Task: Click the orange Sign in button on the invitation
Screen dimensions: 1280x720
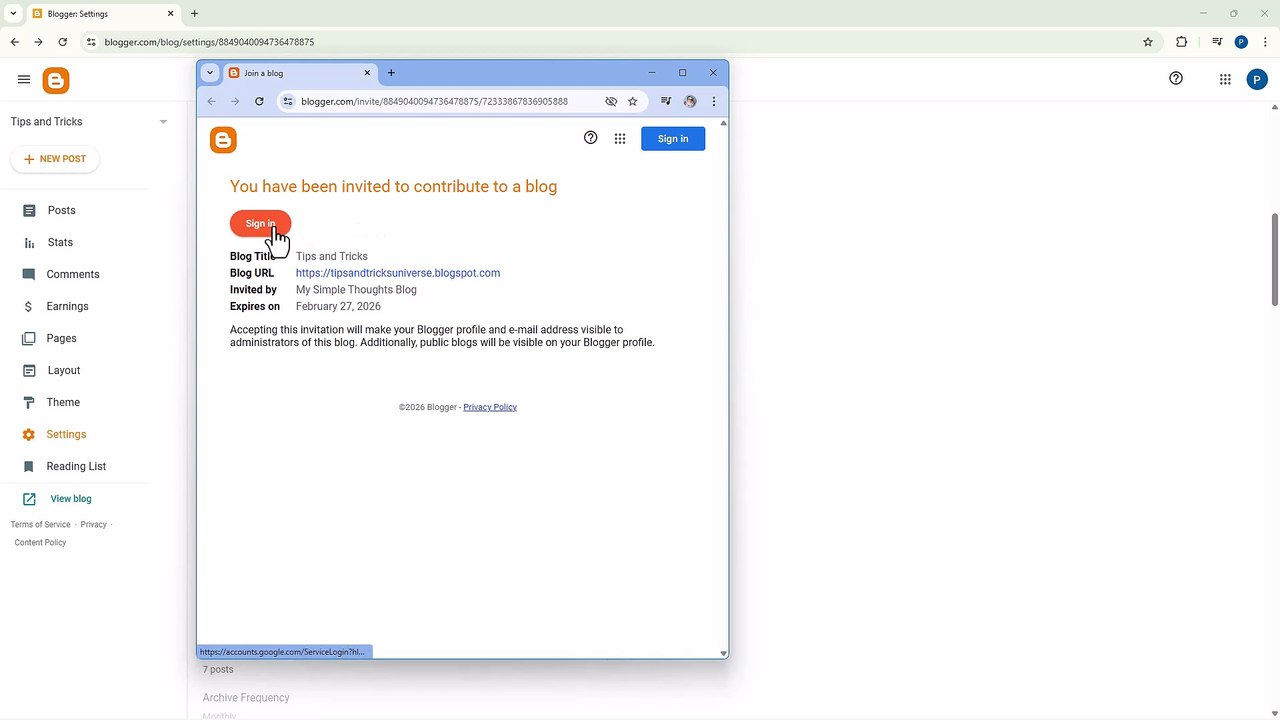Action: point(260,223)
